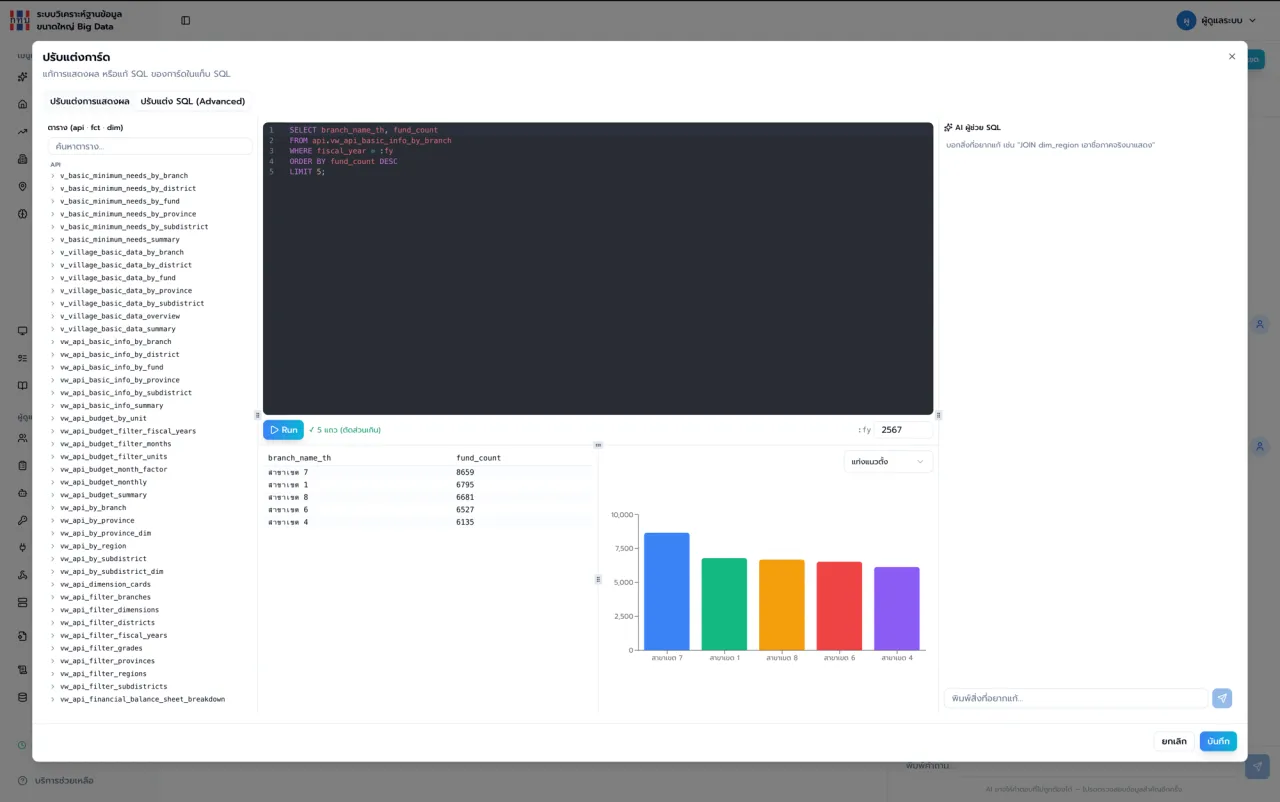Image resolution: width=1280 pixels, height=802 pixels.
Task: Expand vw_api_dimension_cards chevron
Action: 53,584
